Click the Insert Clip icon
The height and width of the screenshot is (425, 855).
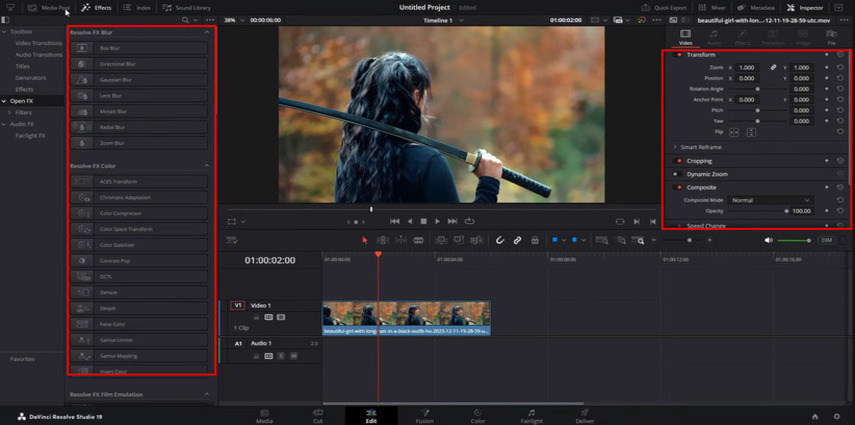(x=441, y=240)
